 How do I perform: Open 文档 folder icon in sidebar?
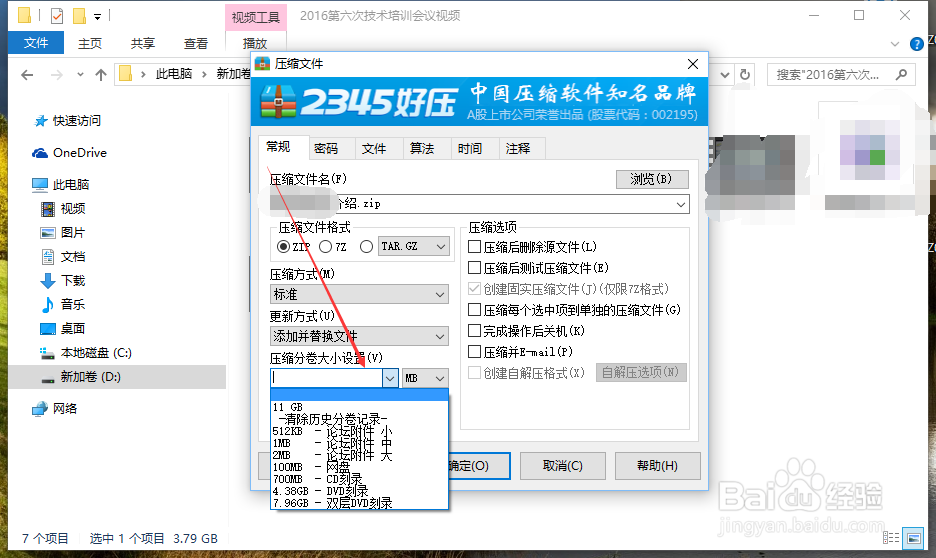tap(48, 257)
